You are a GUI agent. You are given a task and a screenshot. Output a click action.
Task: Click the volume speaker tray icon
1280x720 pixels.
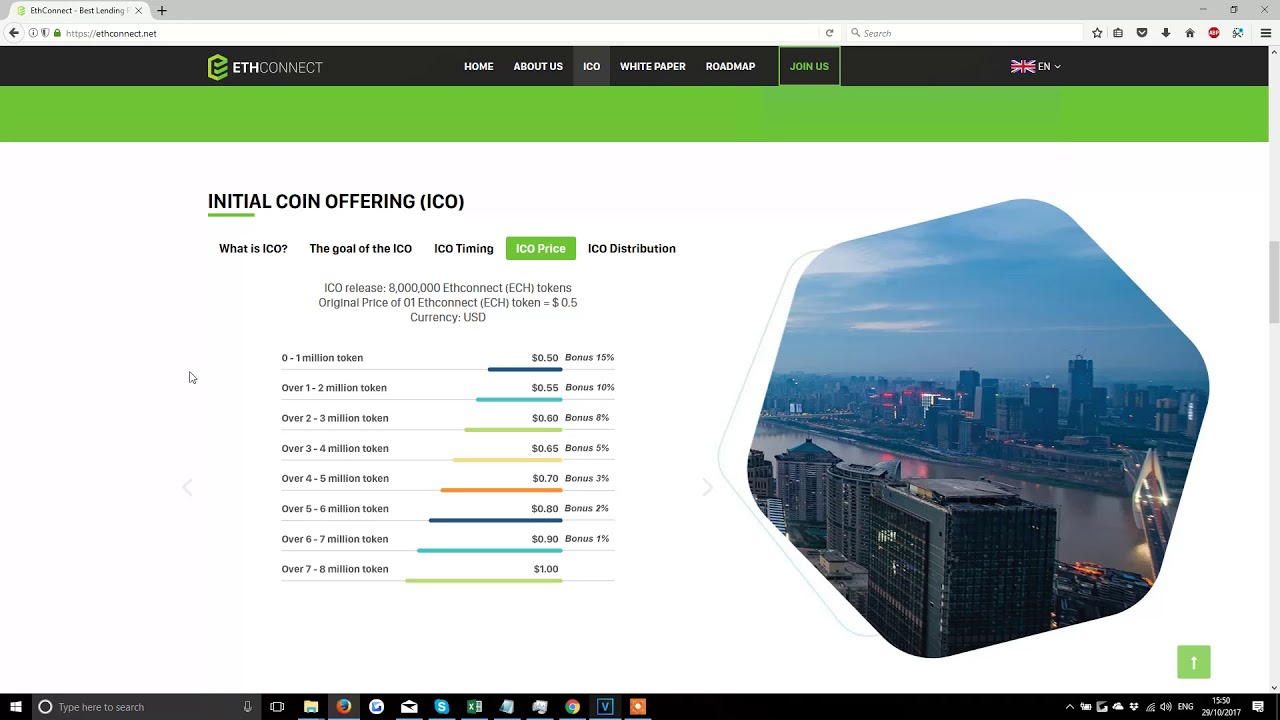point(1166,707)
